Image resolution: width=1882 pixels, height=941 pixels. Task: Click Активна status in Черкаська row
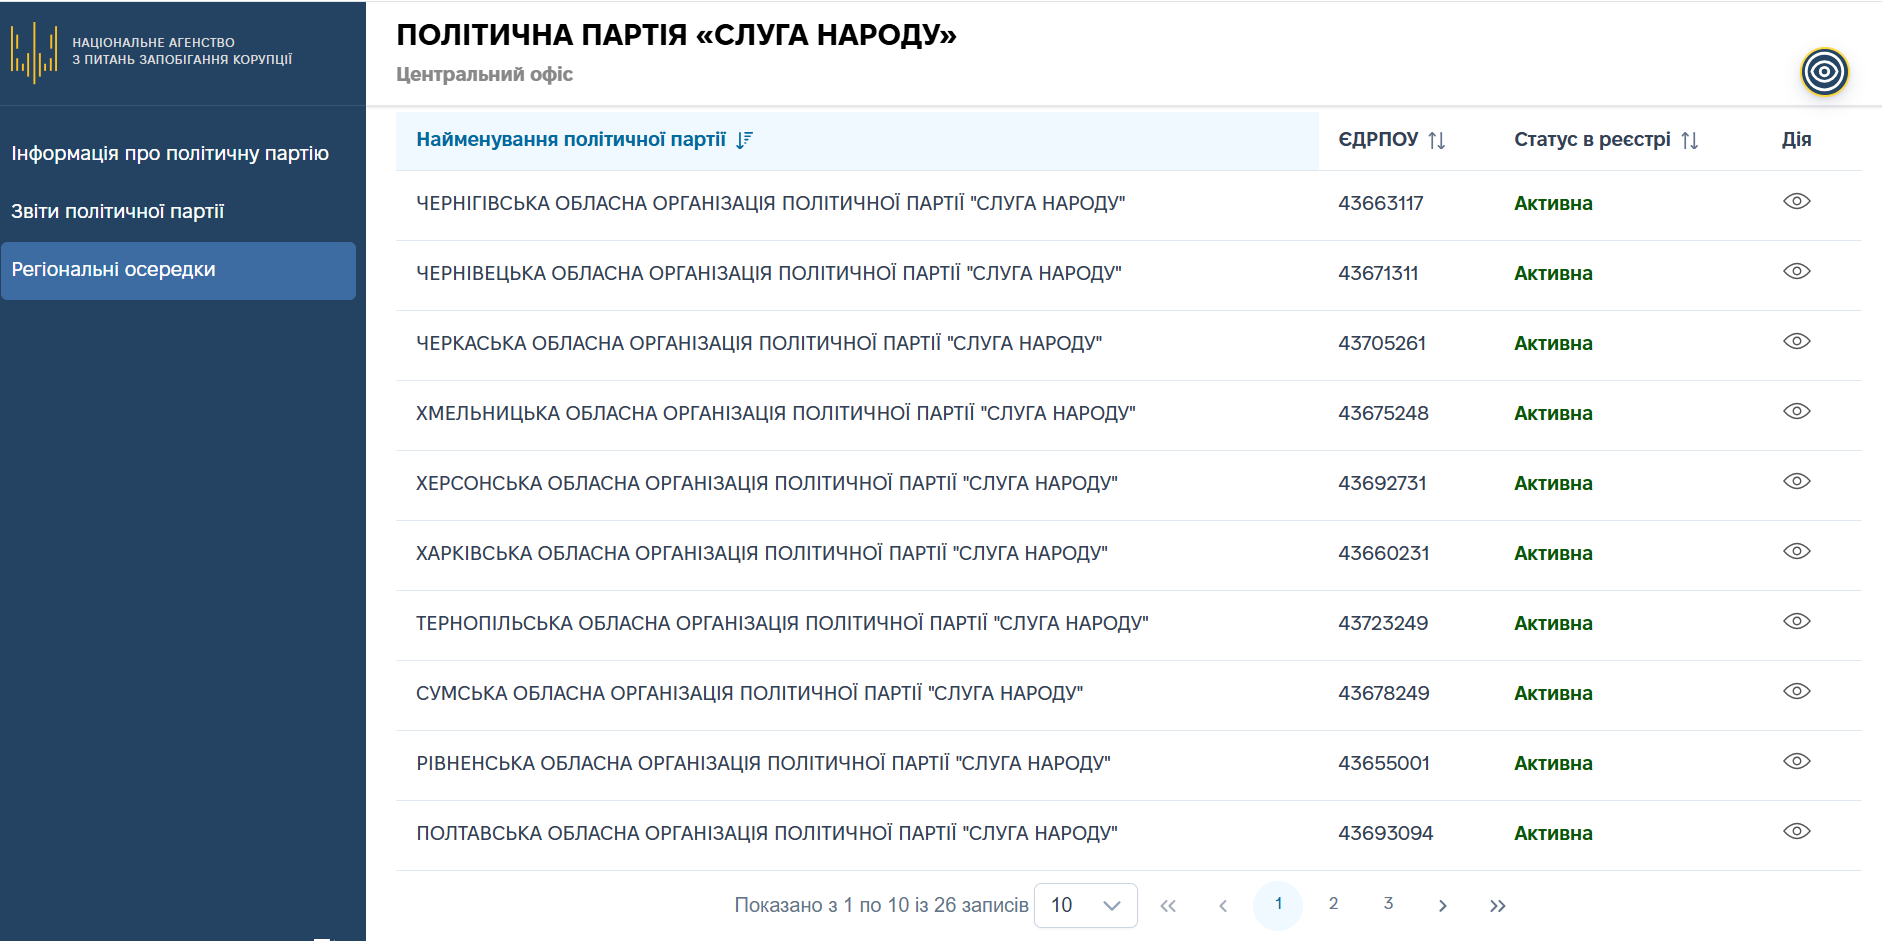point(1553,344)
